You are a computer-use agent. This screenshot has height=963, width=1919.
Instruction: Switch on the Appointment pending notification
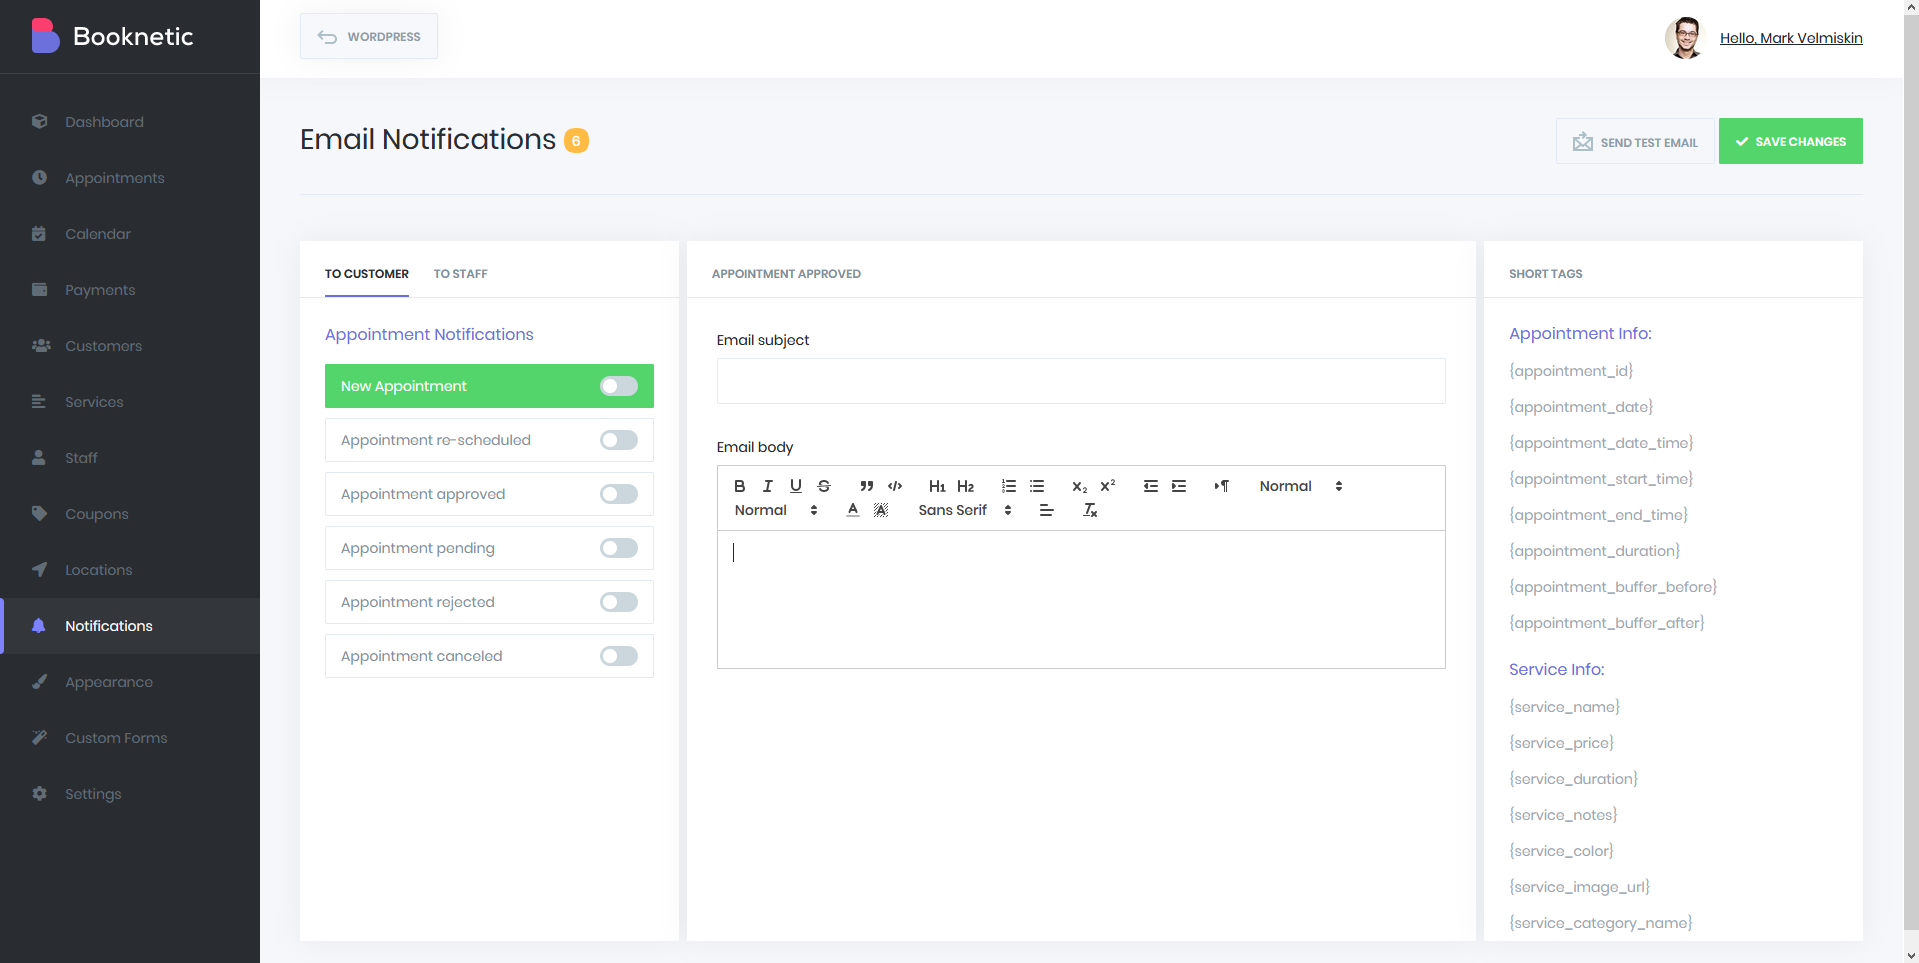(x=618, y=548)
